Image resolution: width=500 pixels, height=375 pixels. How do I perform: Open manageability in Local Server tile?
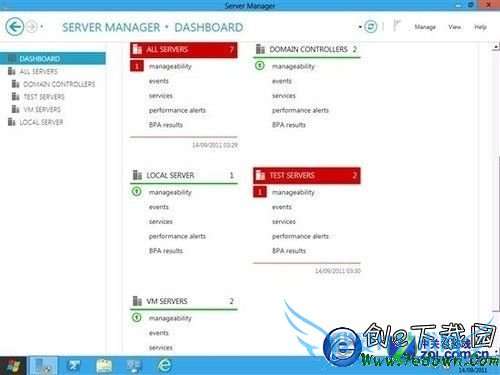170,192
